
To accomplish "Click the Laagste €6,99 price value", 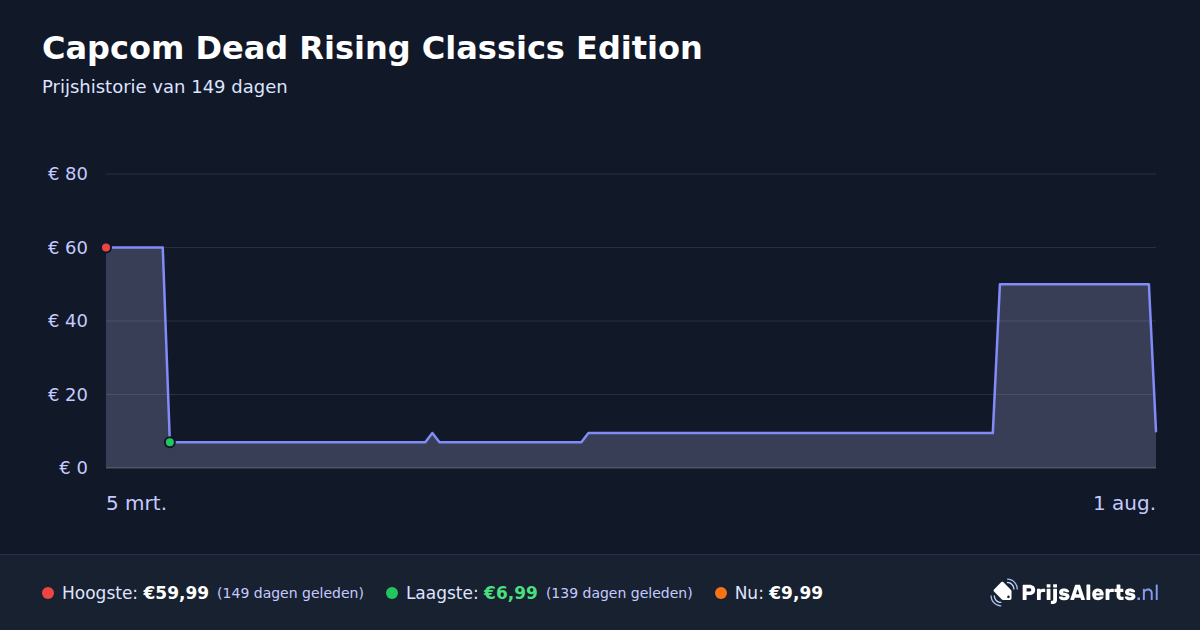I will click(510, 593).
